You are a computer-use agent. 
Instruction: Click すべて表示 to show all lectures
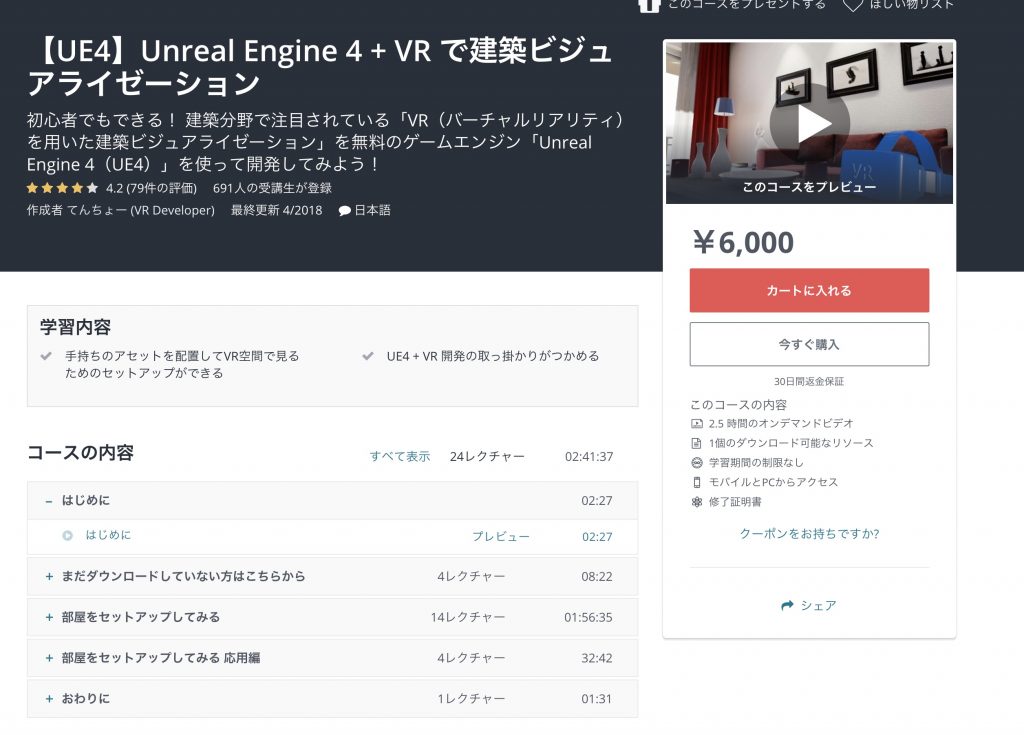click(x=400, y=456)
